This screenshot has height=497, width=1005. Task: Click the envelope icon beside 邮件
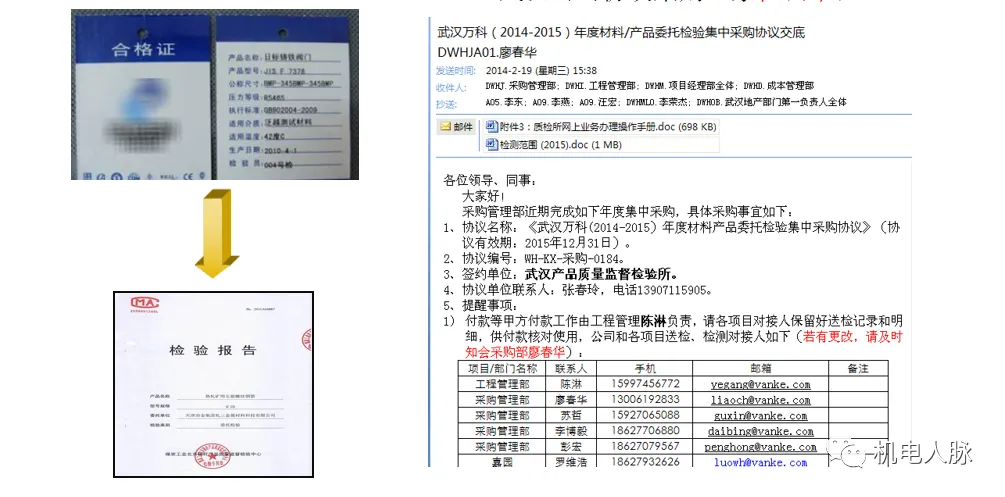[x=445, y=127]
